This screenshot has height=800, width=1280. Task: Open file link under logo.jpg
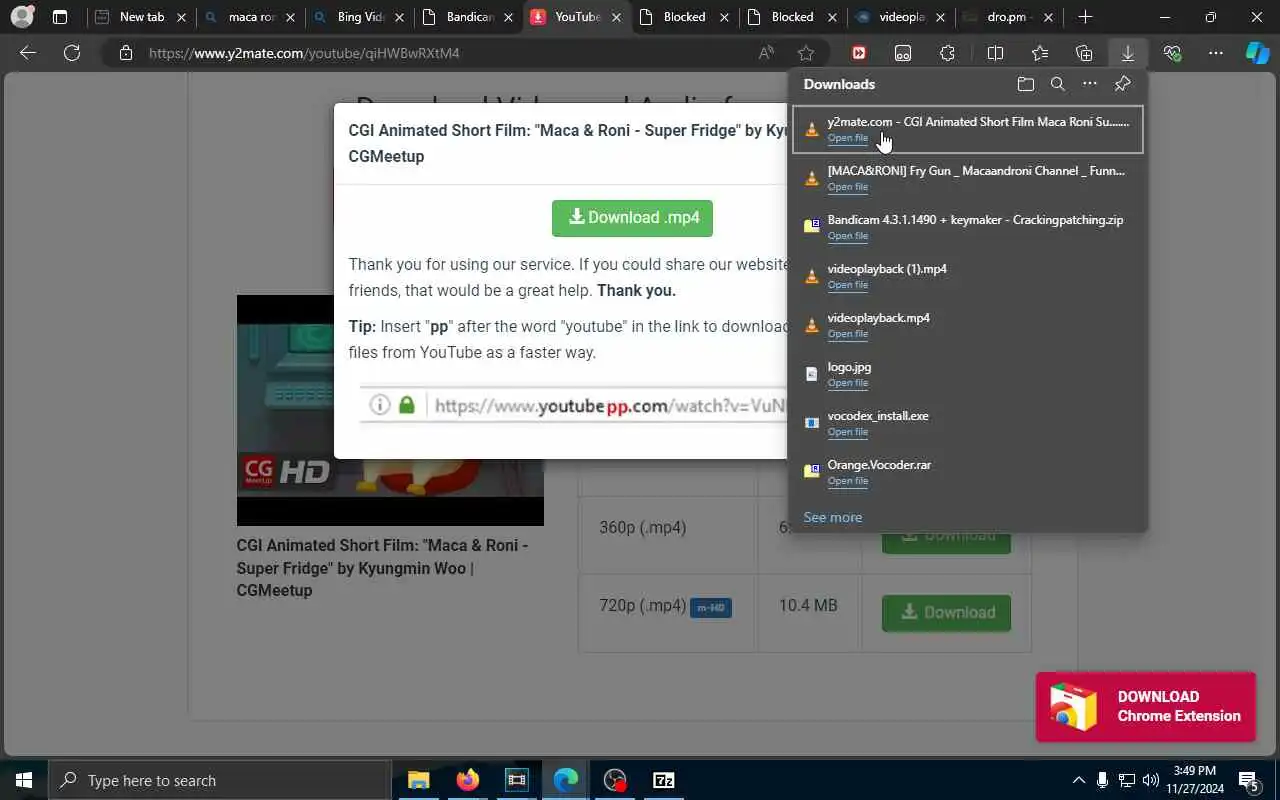click(848, 383)
